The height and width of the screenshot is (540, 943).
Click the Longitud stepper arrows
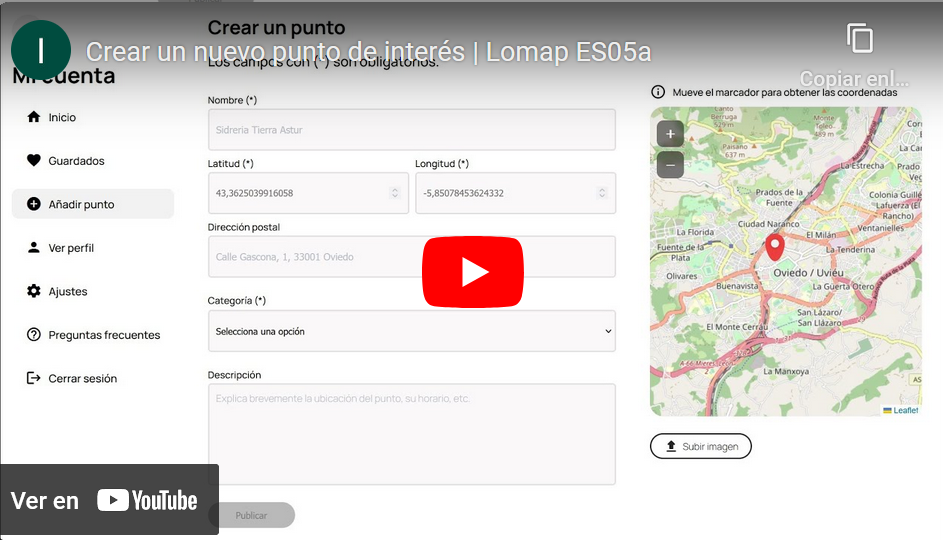602,192
